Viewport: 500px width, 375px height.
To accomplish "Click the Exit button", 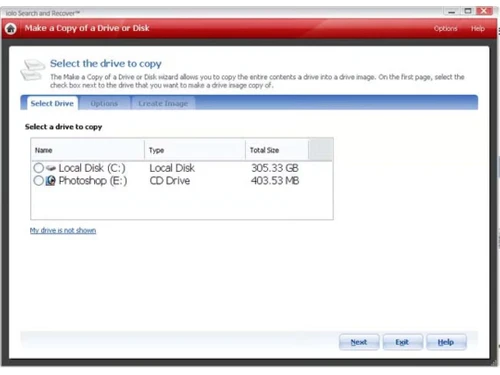I will click(402, 342).
